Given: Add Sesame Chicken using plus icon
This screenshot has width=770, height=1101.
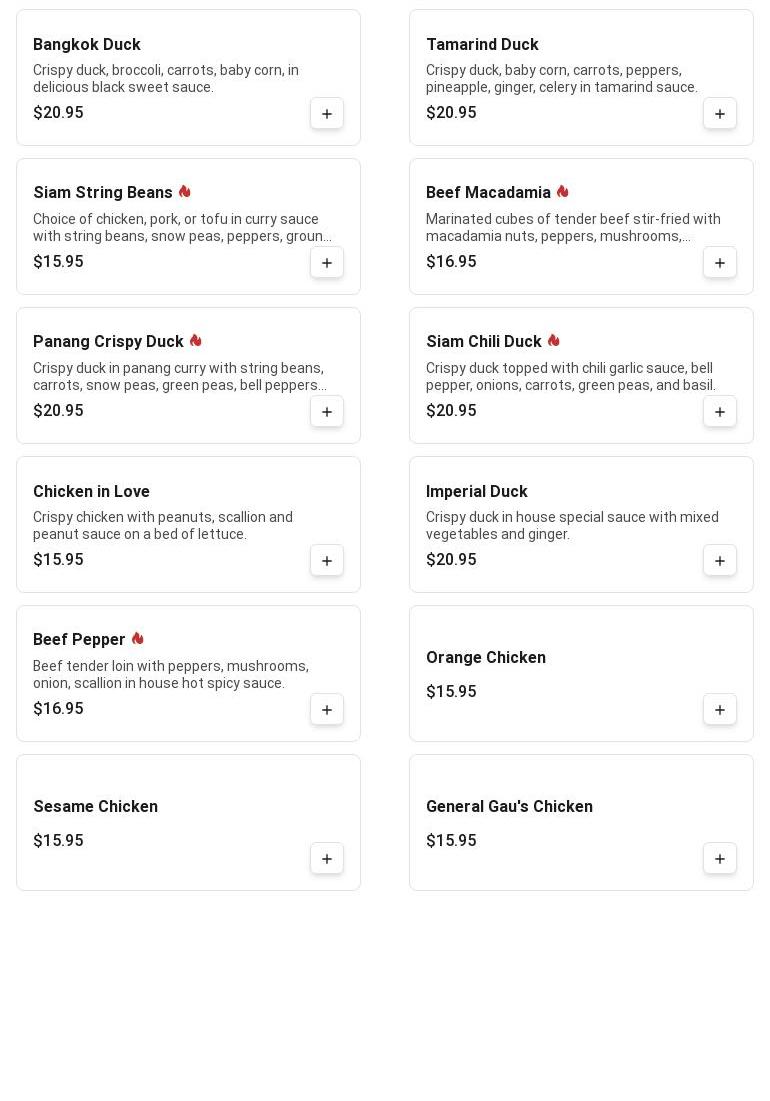Looking at the screenshot, I should pos(327,859).
